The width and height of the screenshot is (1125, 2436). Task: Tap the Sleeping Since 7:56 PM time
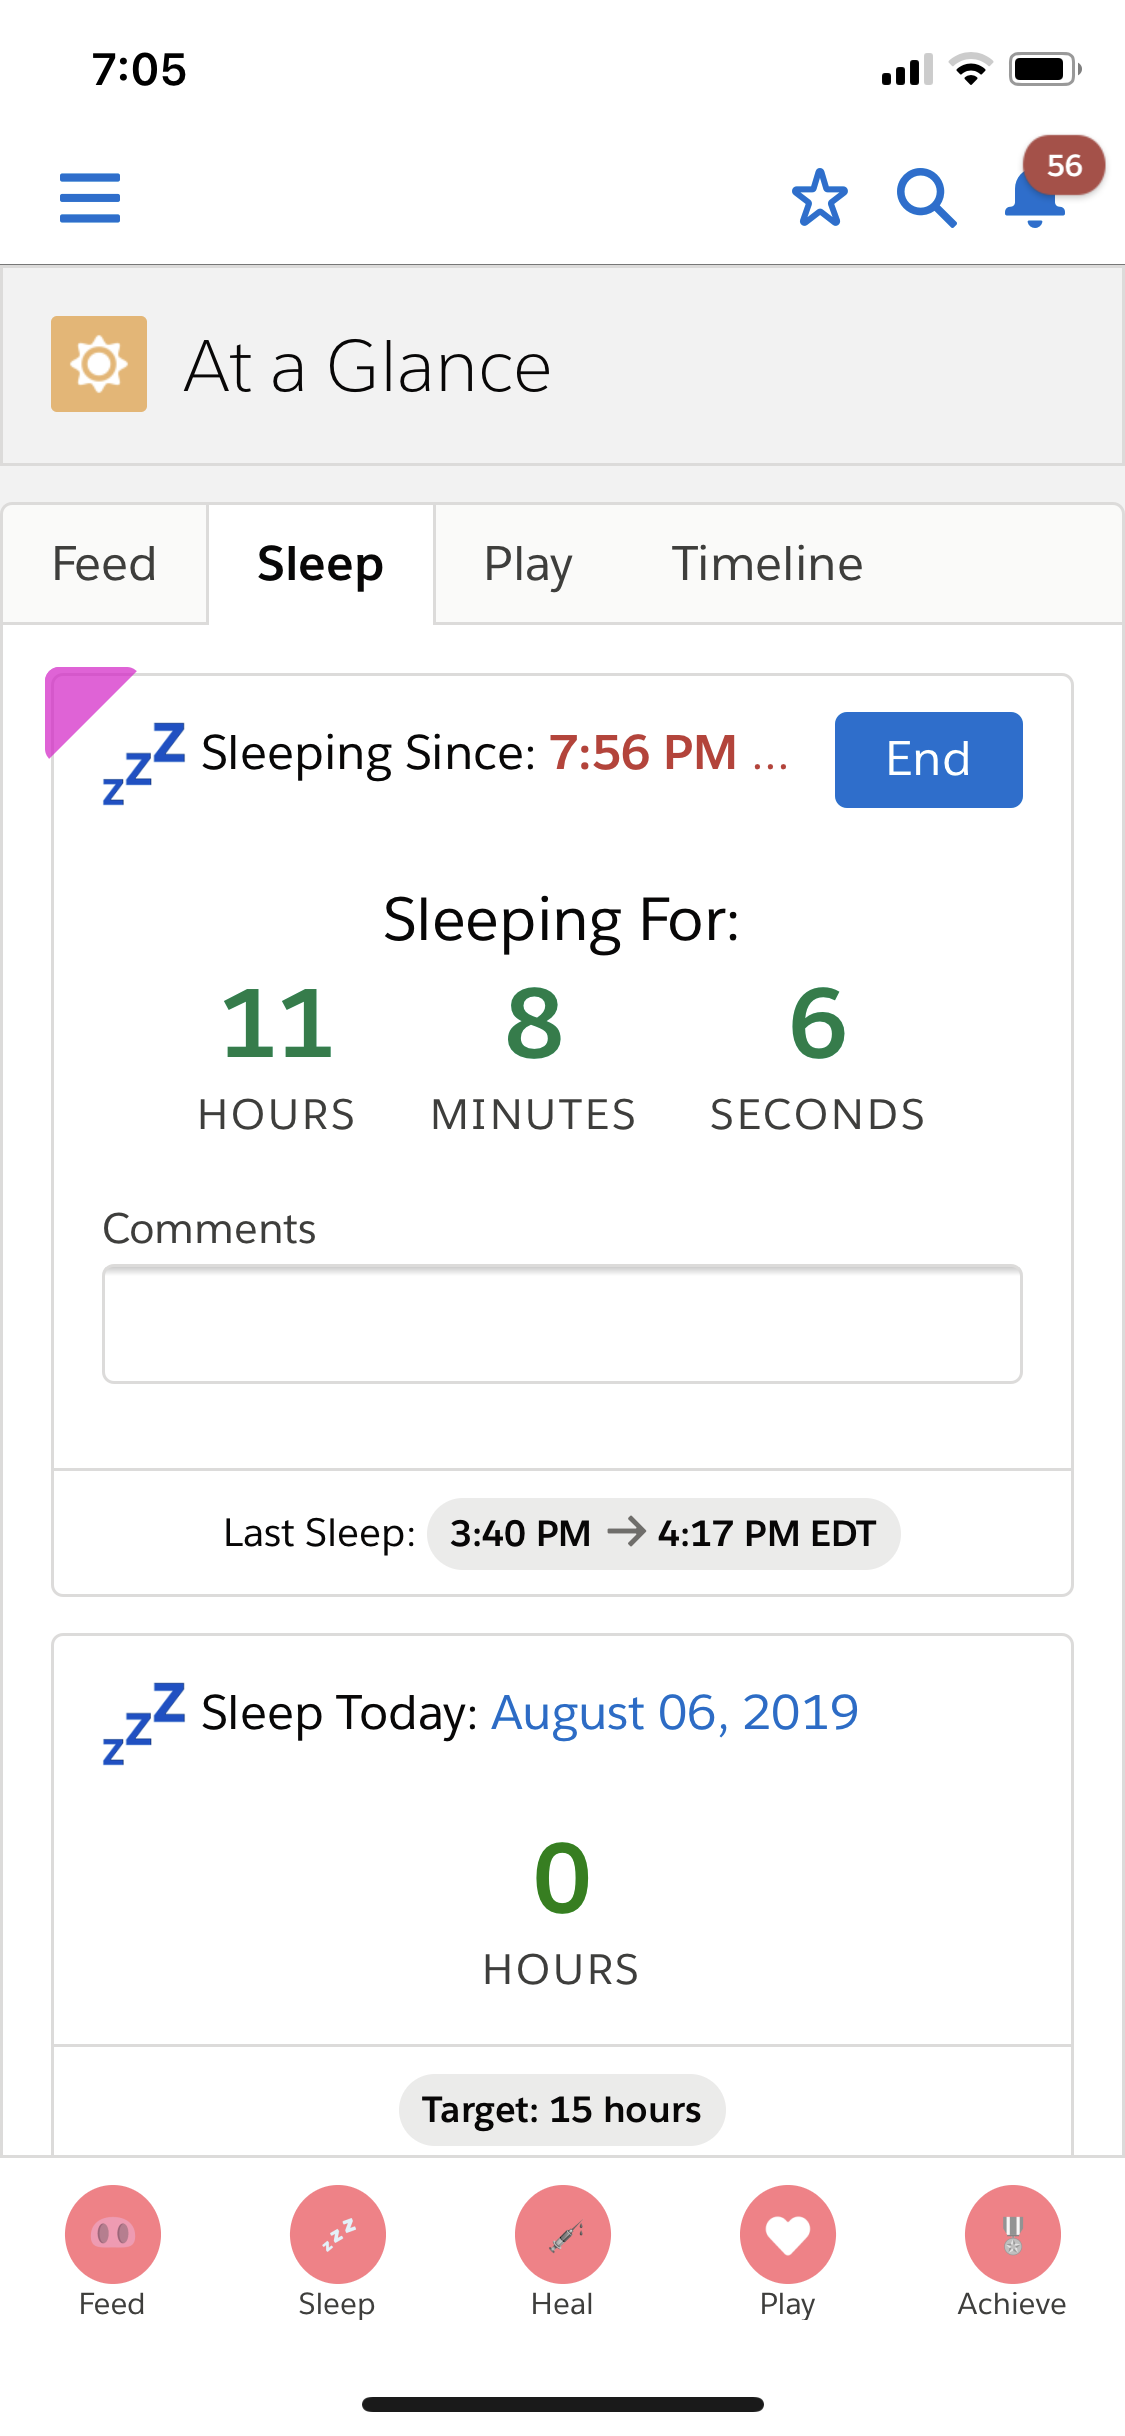pyautogui.click(x=643, y=752)
